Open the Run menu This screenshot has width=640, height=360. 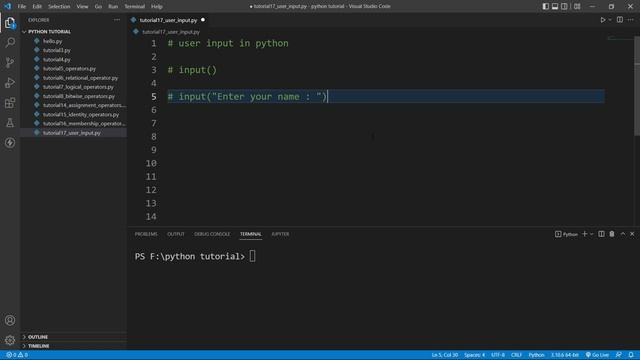[x=113, y=7]
